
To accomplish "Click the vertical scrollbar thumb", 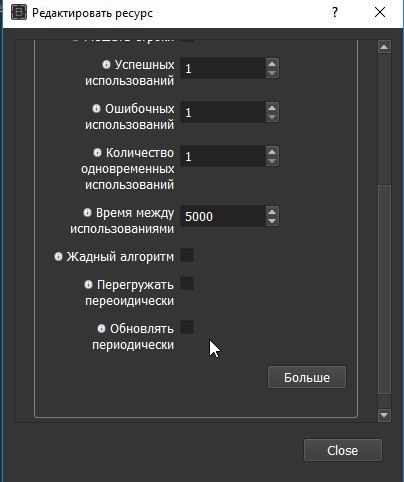I will (x=384, y=290).
